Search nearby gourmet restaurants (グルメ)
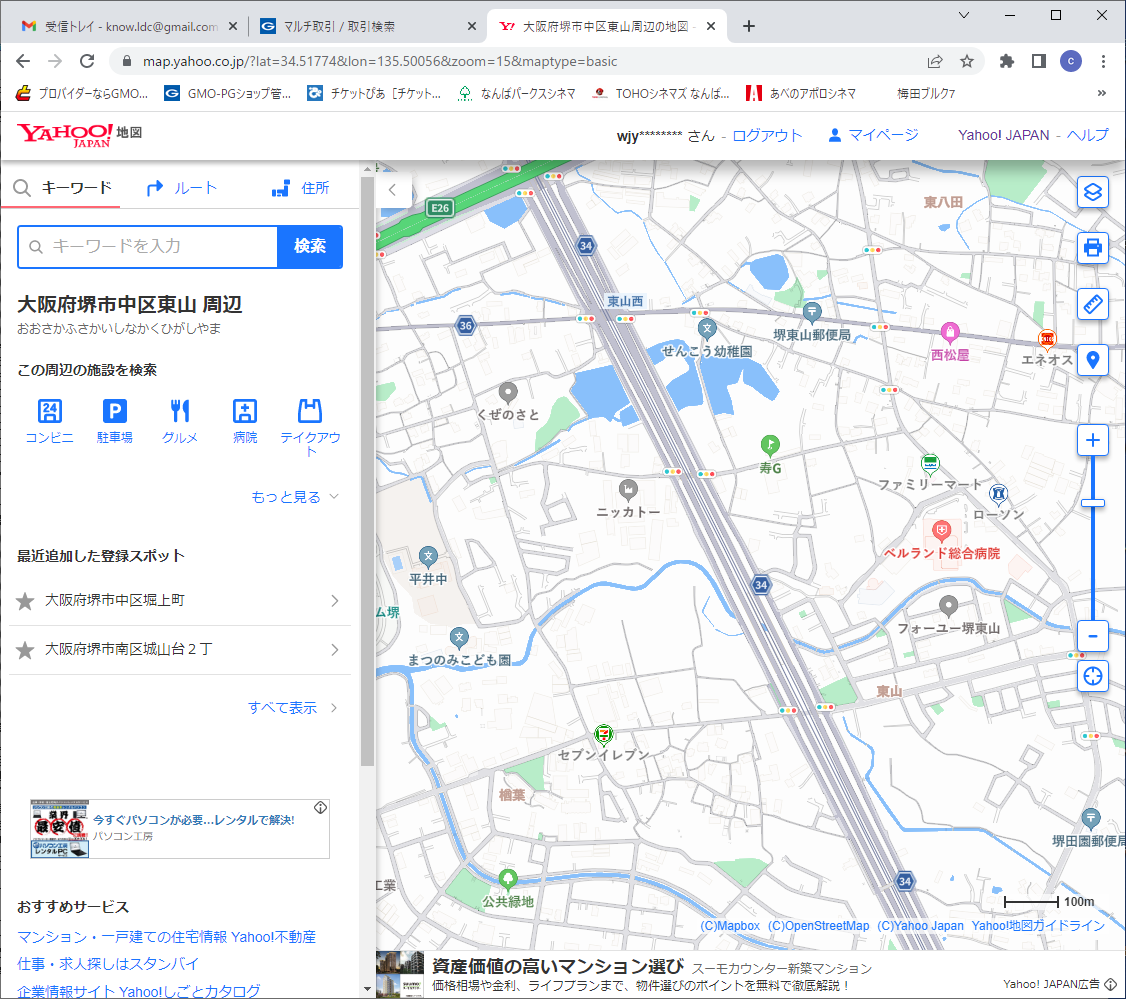The width and height of the screenshot is (1126, 999). 180,421
